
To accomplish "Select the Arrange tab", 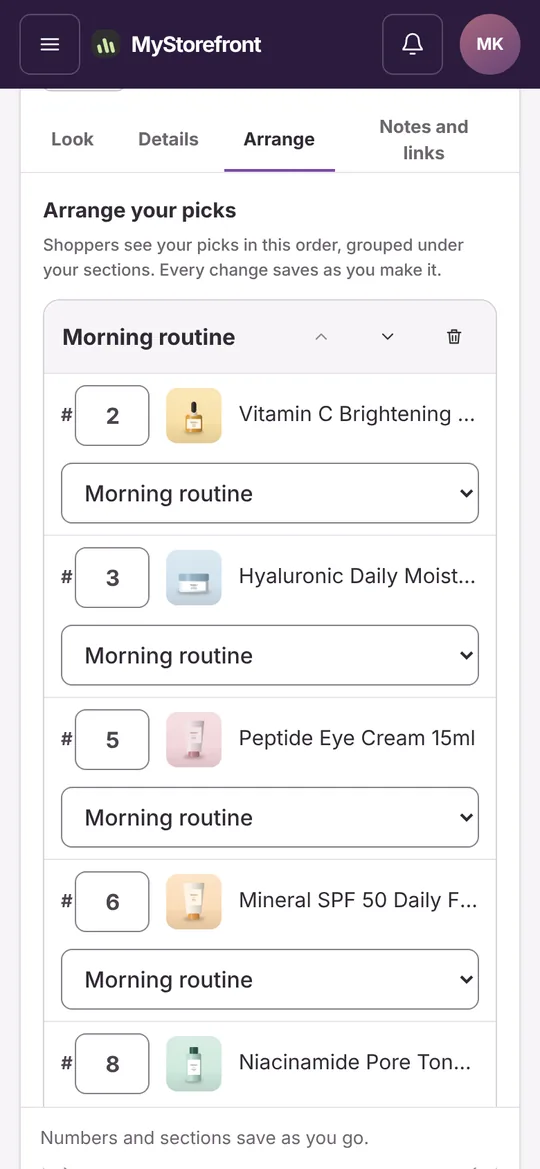I will 279,139.
